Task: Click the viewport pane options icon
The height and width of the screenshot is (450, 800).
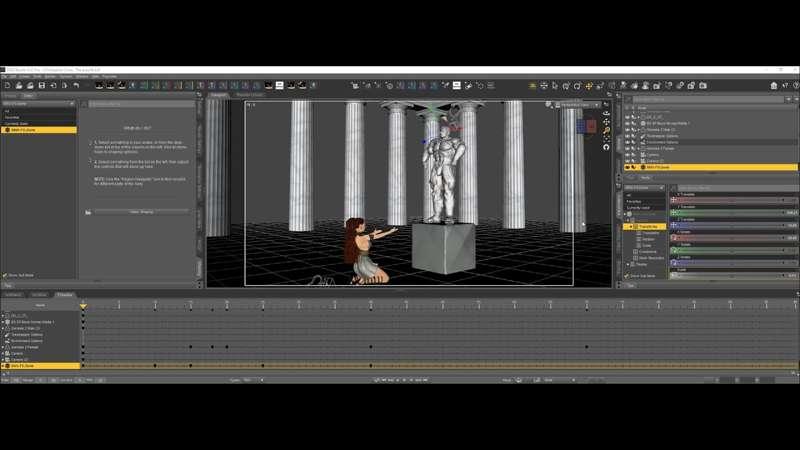Action: coord(609,95)
